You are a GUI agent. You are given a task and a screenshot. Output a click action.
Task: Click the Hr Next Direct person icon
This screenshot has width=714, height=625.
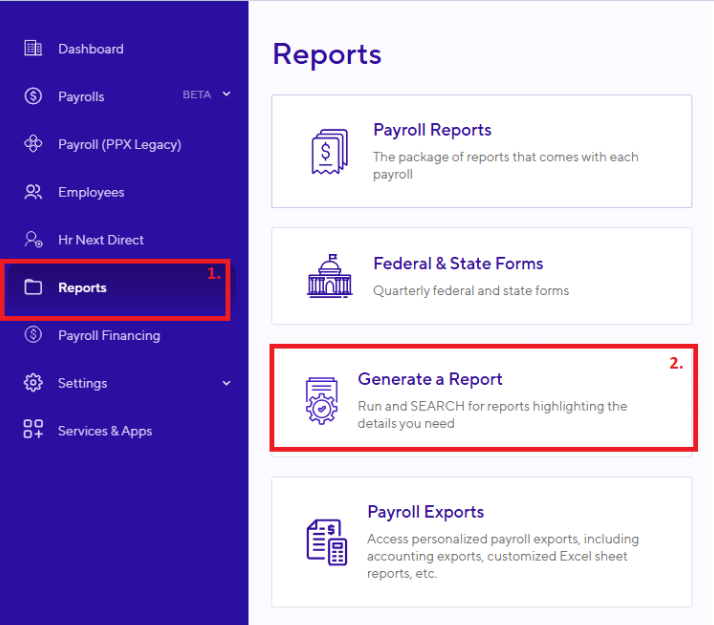pyautogui.click(x=33, y=239)
